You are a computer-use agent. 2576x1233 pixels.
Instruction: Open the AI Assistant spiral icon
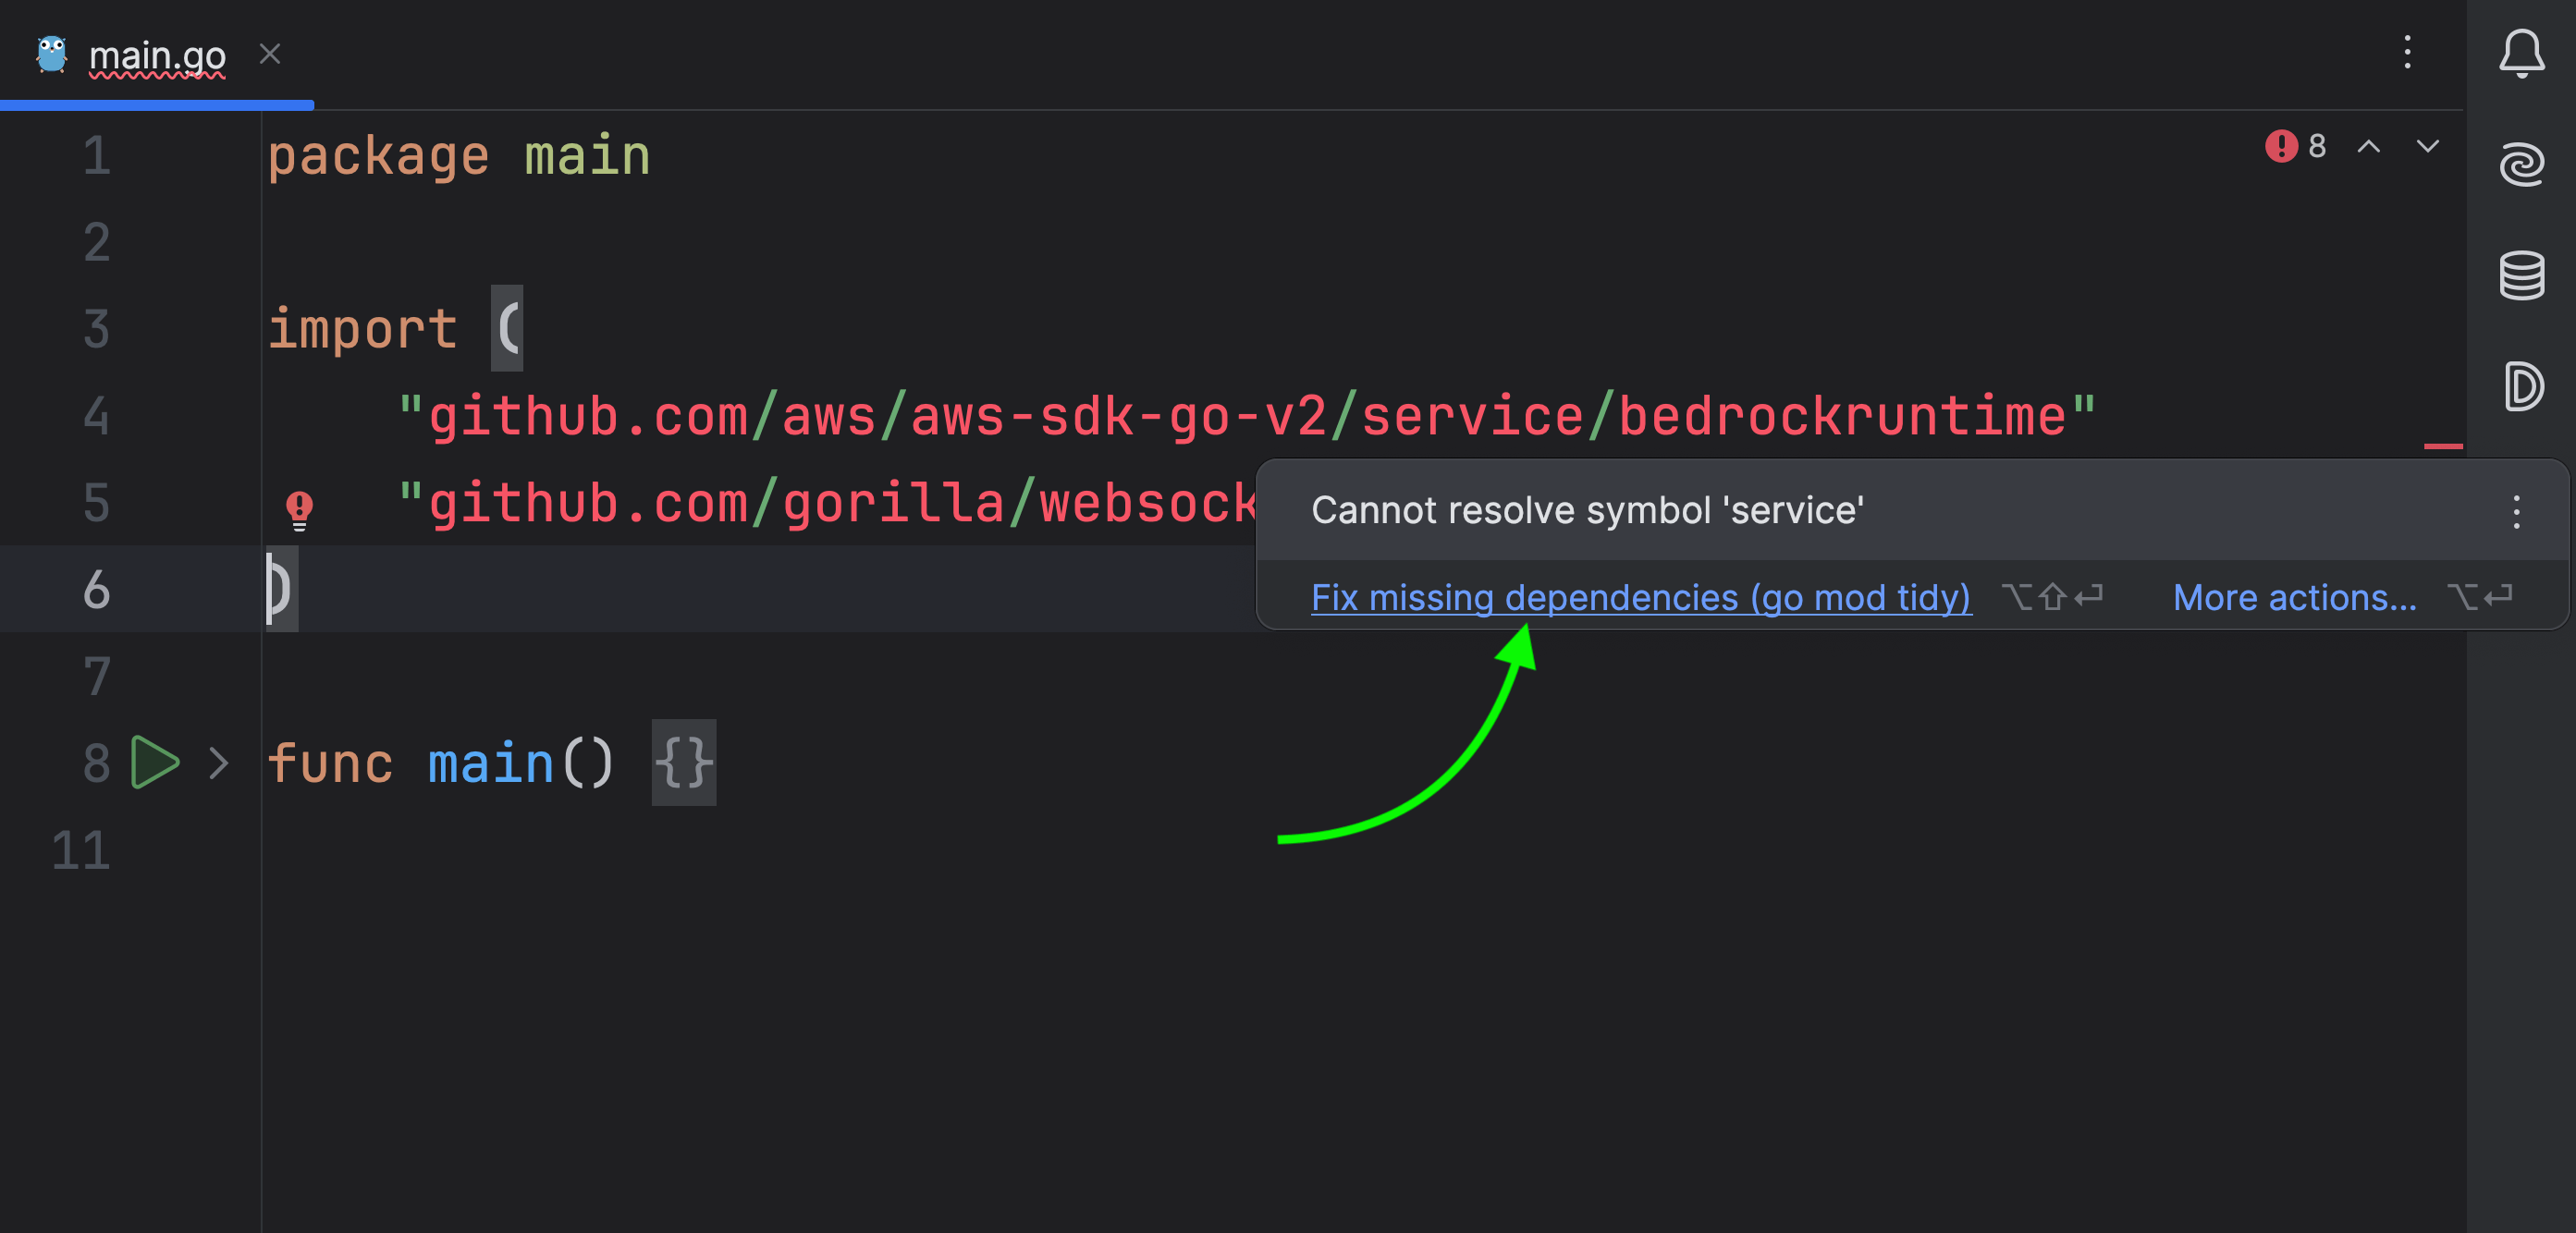(2521, 164)
